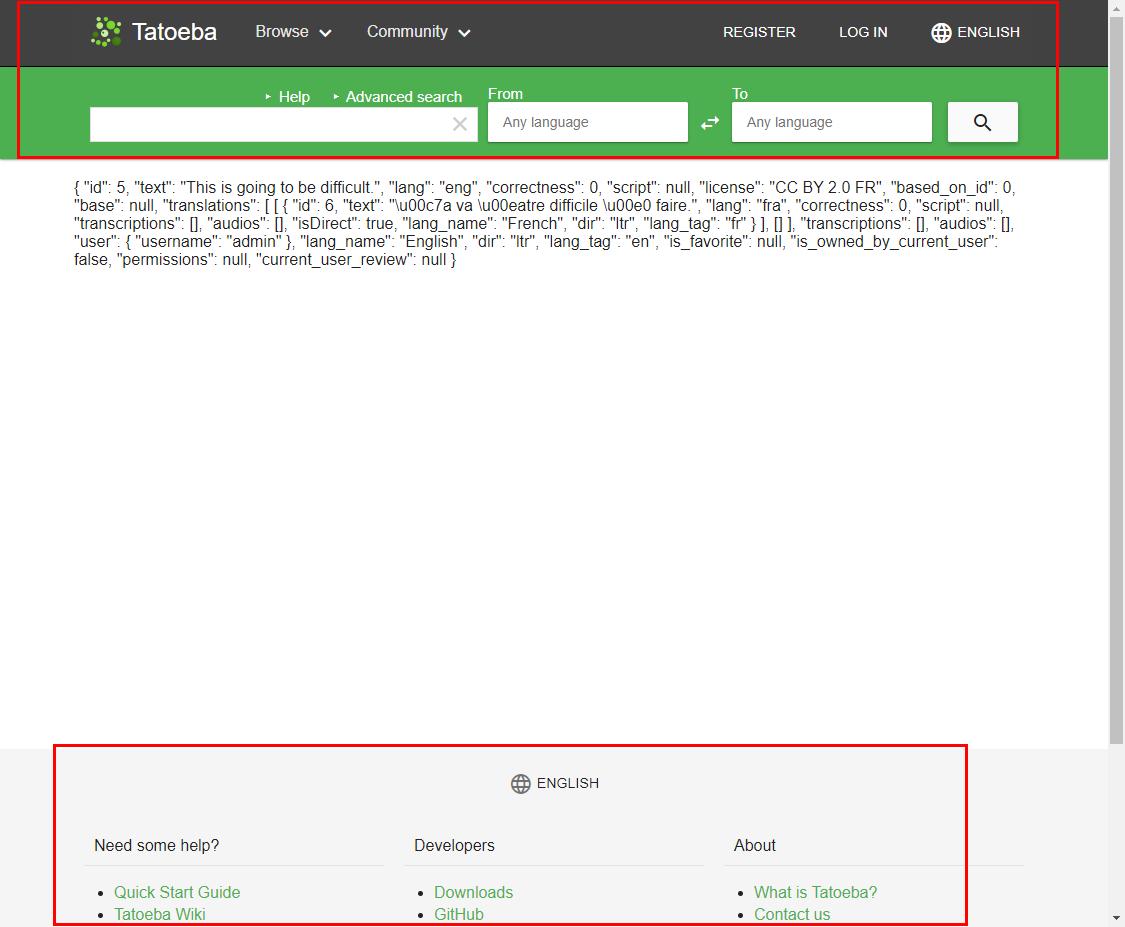Open the Quick Start Guide link
Screen dimensions: 1125x927
(x=177, y=892)
